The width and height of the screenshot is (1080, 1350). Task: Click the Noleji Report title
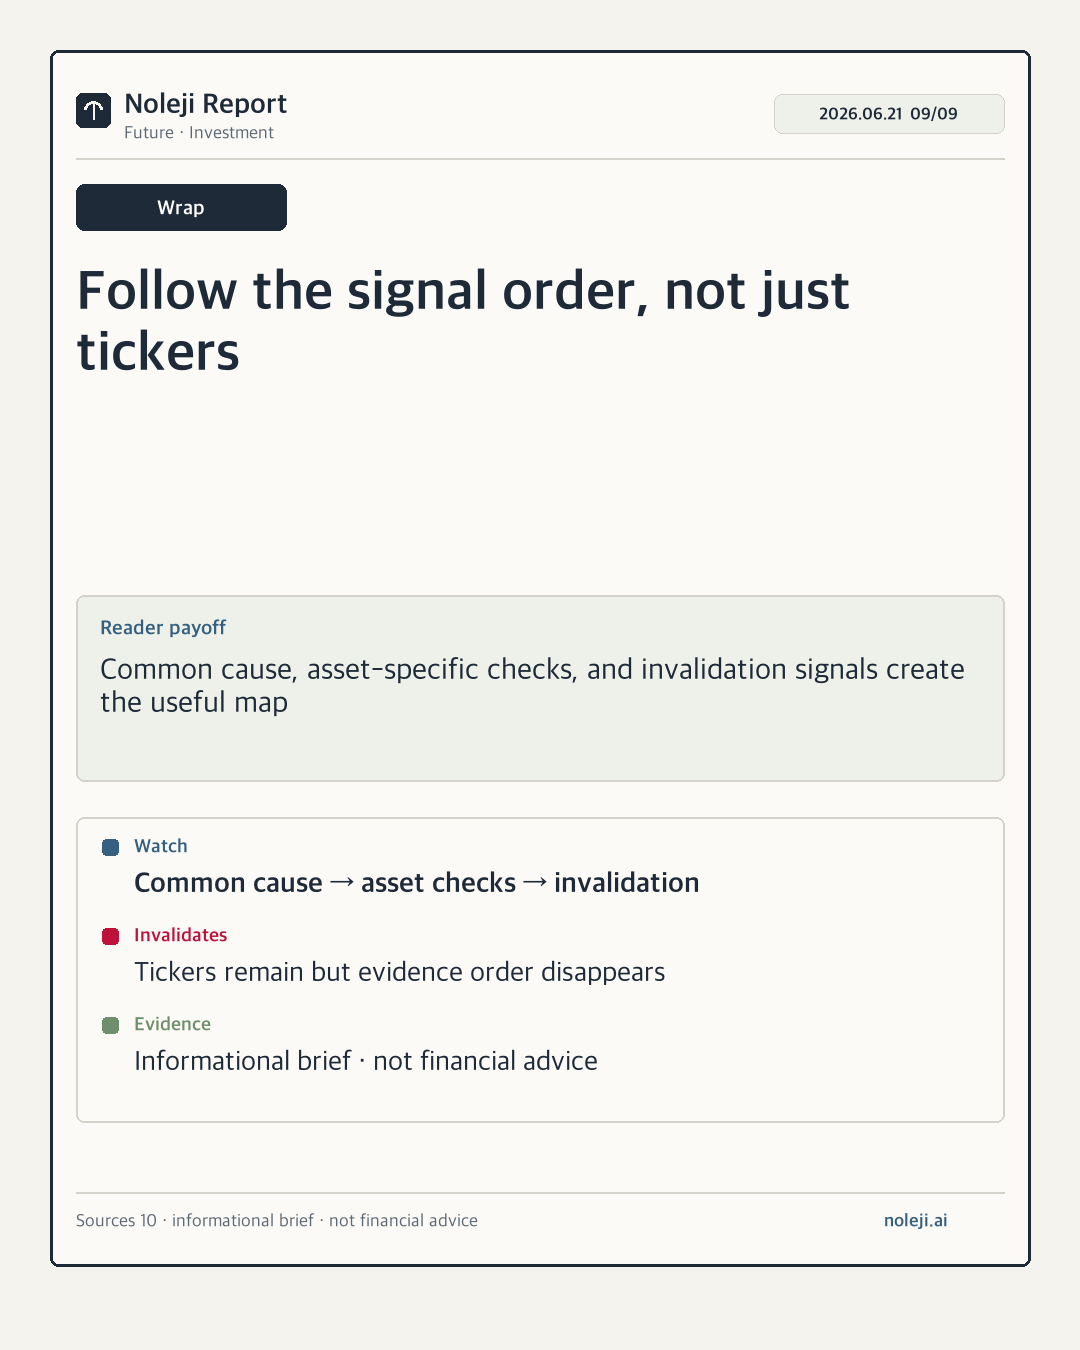click(205, 104)
